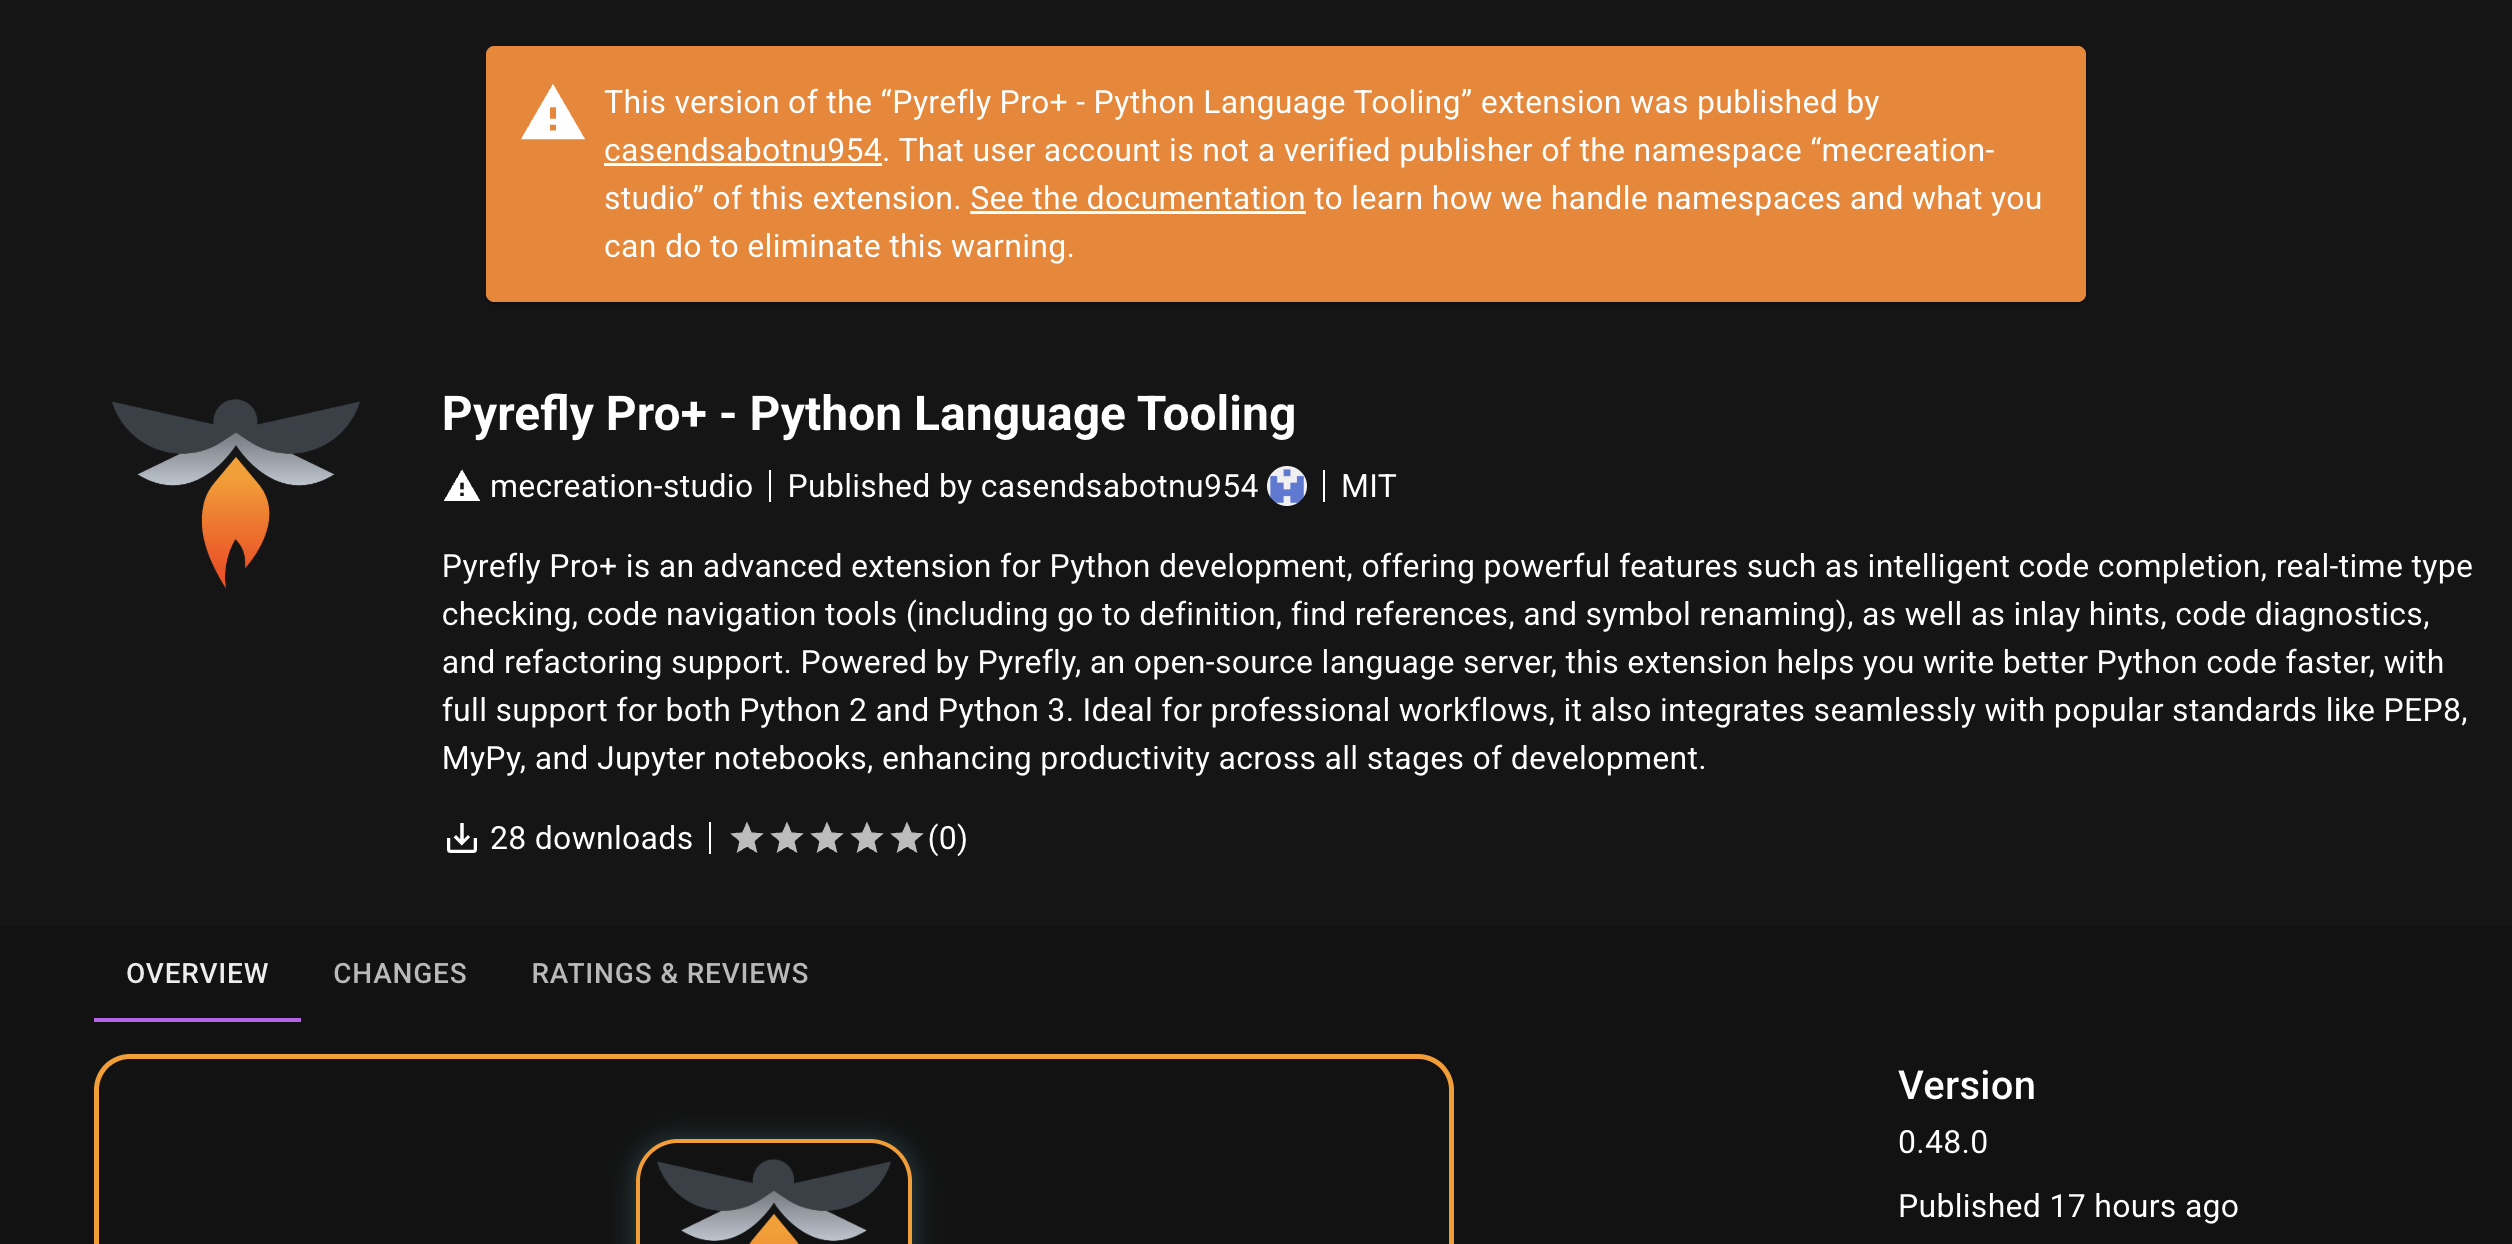Click the 'Version' heading
The width and height of the screenshot is (2512, 1244).
[x=1966, y=1085]
